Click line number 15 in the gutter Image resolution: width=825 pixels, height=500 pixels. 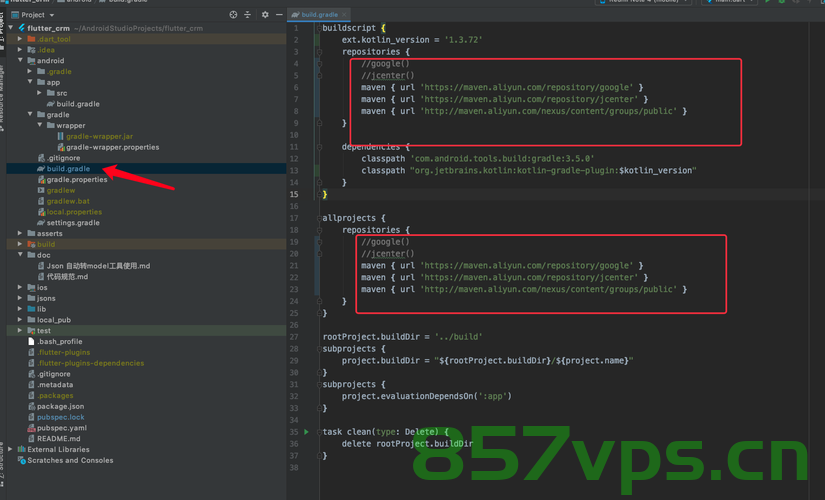[x=294, y=194]
